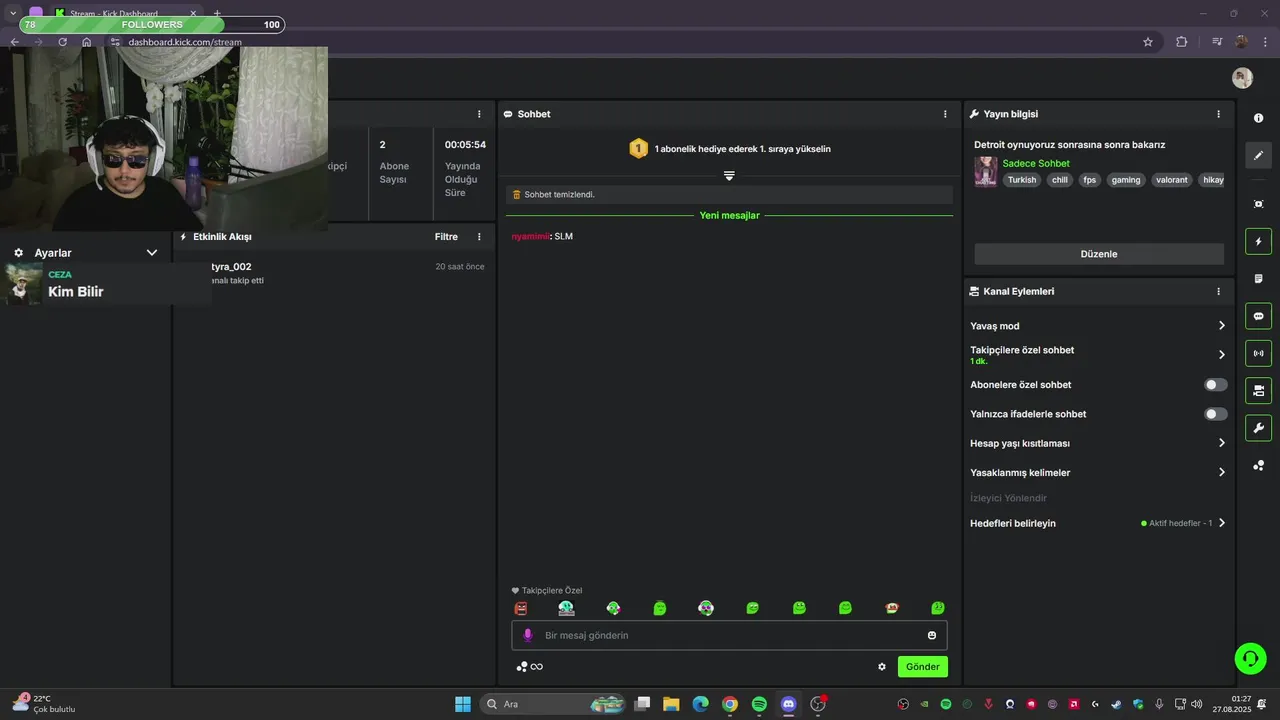The width and height of the screenshot is (1280, 720).
Task: Open Discord from the taskbar
Action: coord(788,704)
